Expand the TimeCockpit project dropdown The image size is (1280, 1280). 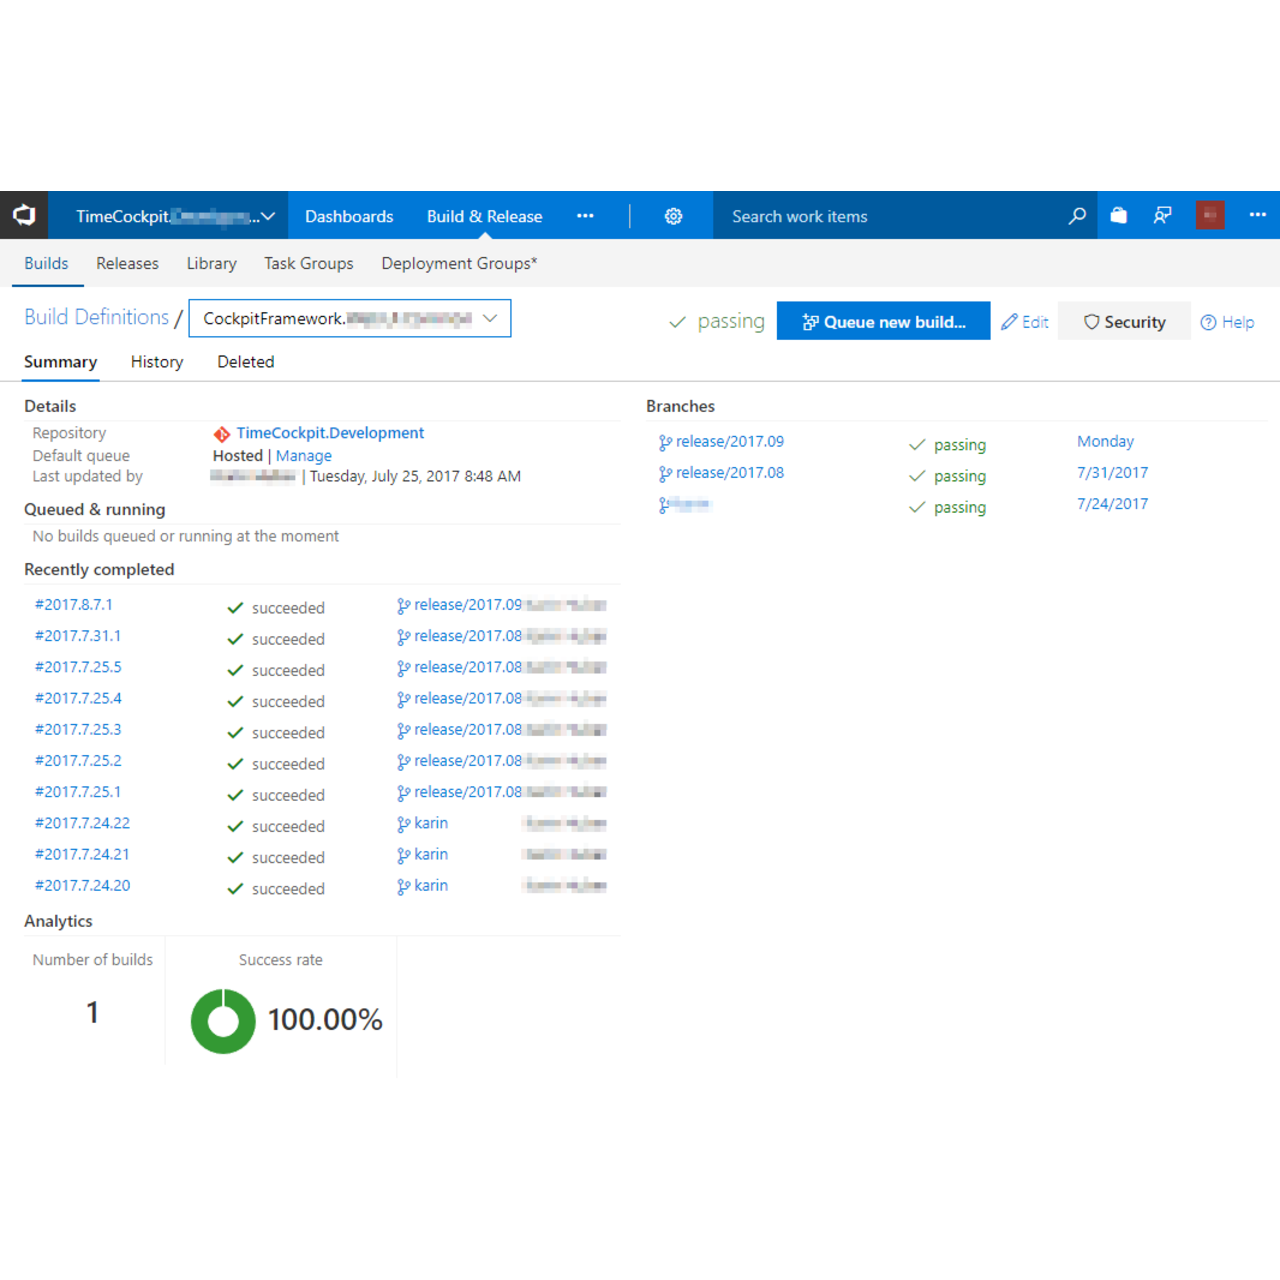175,216
